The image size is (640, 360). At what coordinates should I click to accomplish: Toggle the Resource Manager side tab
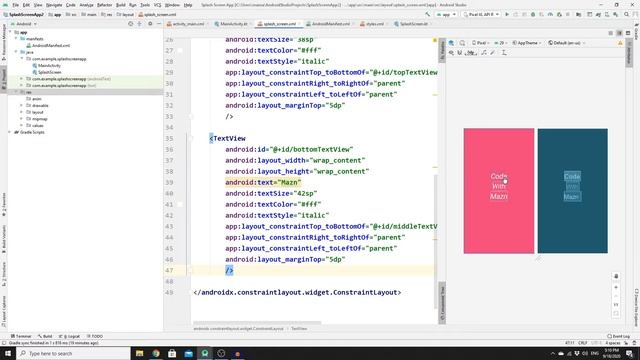point(4,42)
